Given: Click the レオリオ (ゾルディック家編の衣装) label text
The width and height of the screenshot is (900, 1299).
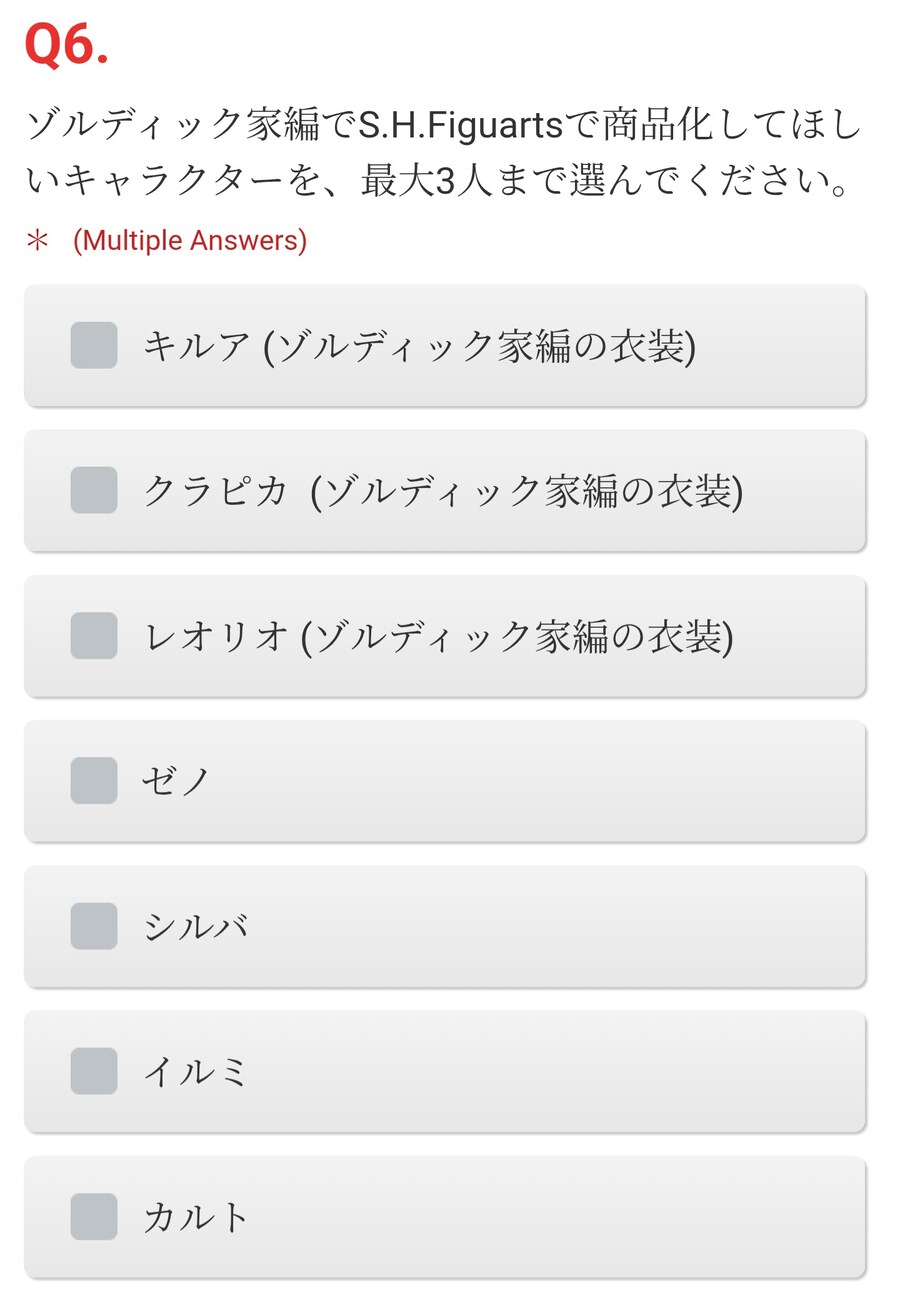Looking at the screenshot, I should [x=439, y=637].
